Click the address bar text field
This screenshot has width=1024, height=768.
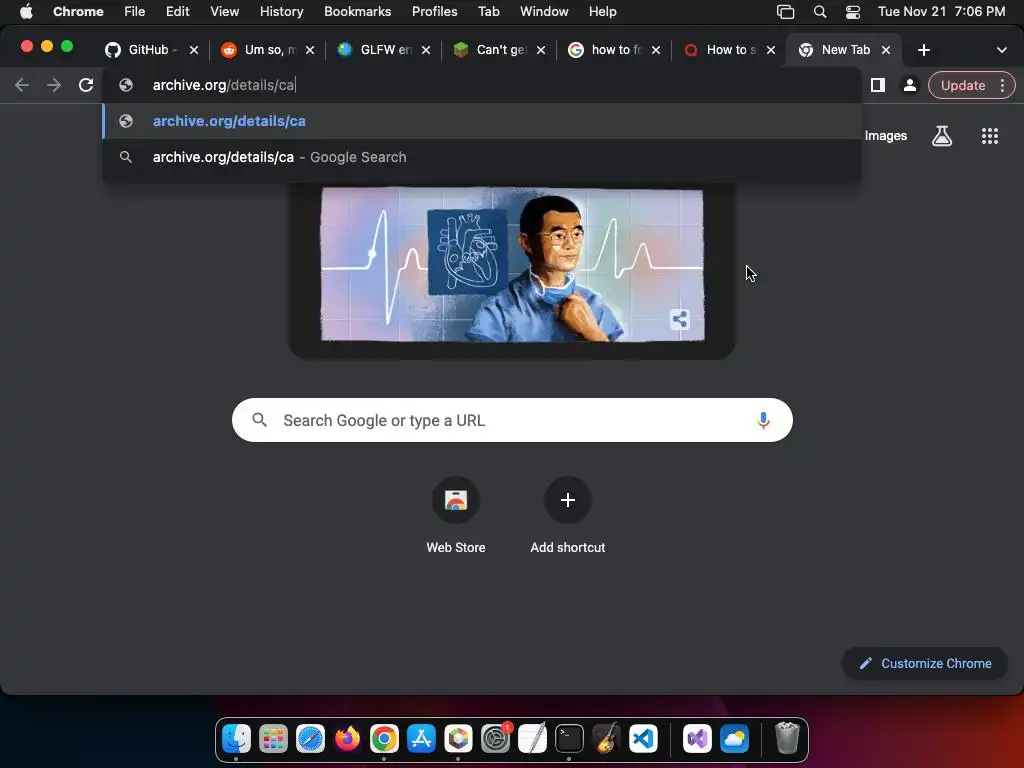[x=483, y=85]
